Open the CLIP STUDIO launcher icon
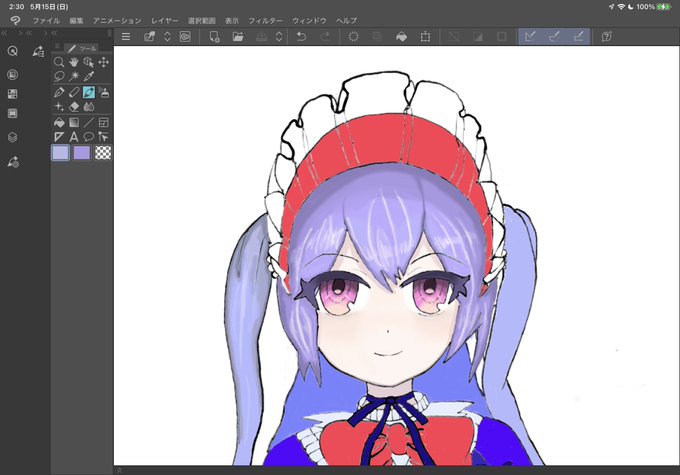Image resolution: width=680 pixels, height=475 pixels. click(150, 36)
